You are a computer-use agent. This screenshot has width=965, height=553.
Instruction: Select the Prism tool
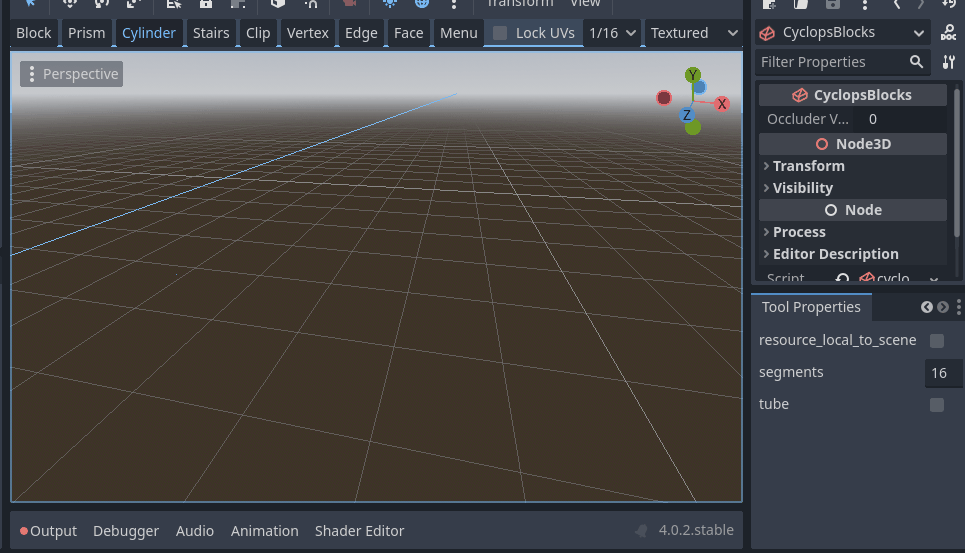point(86,33)
